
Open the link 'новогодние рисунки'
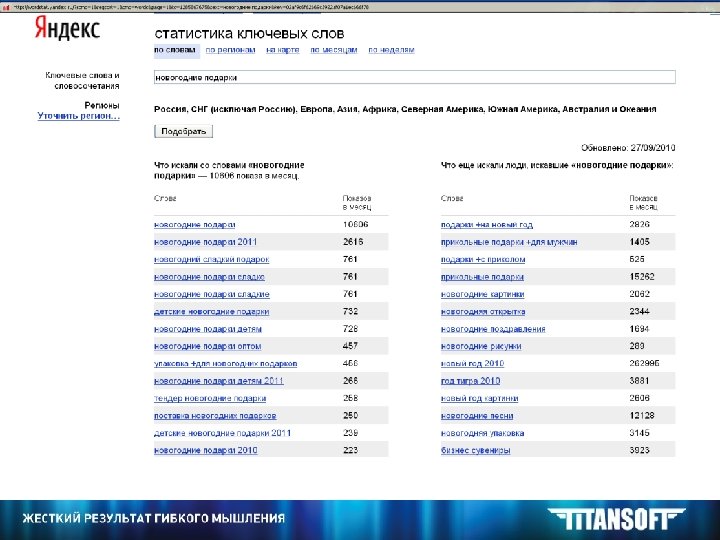(x=481, y=346)
